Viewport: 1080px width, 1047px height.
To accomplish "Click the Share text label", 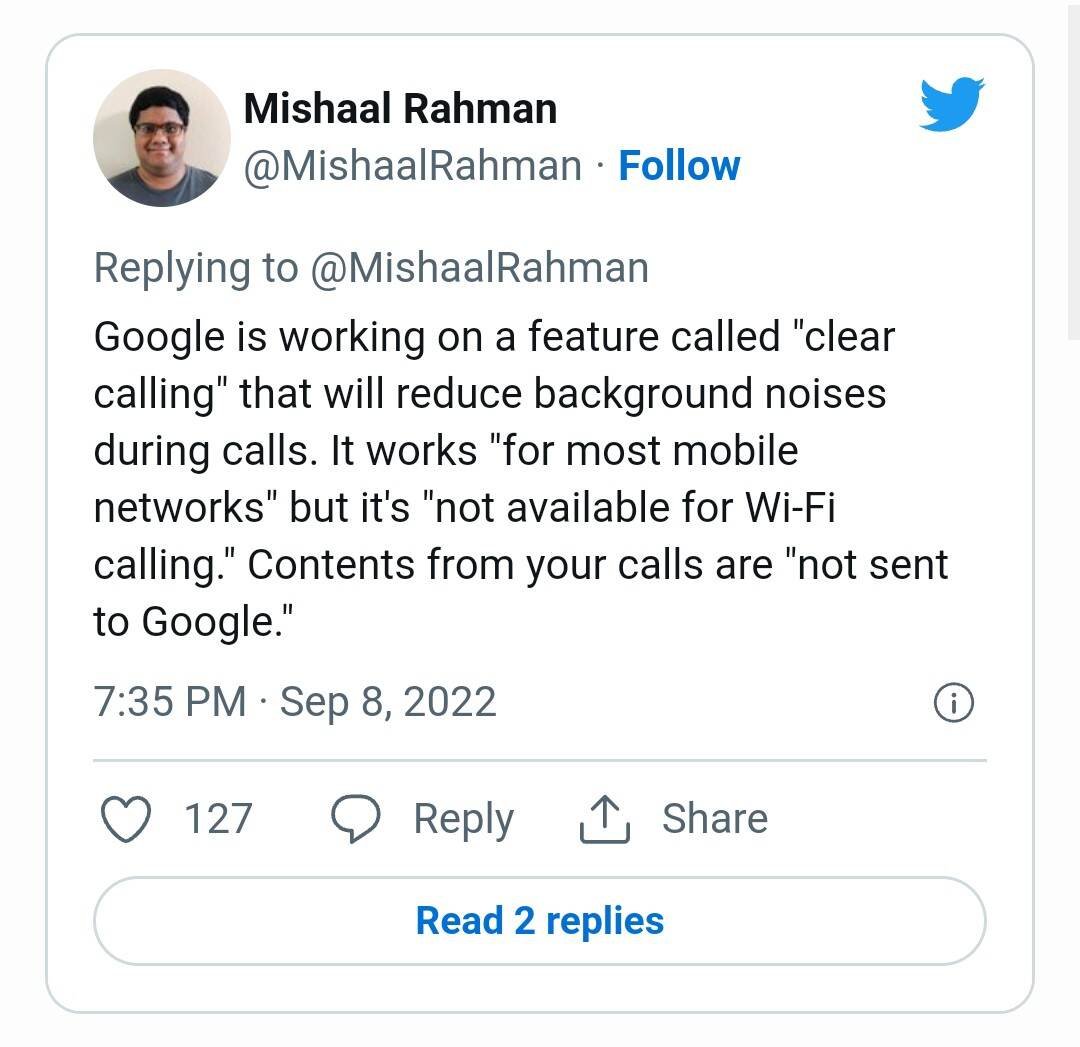I will pos(714,818).
